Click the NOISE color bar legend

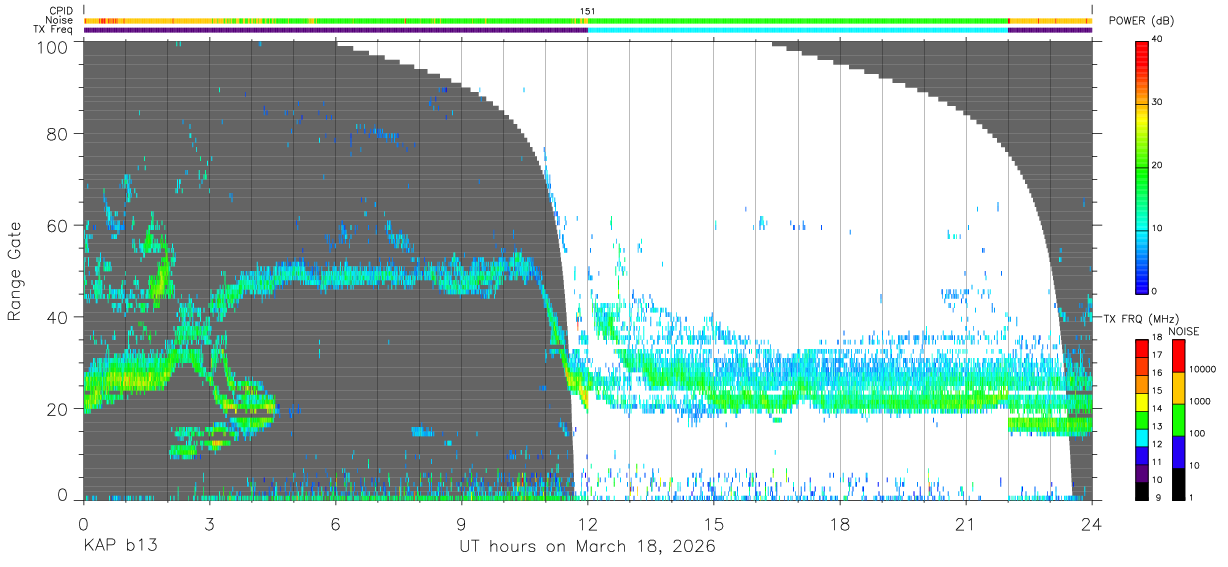[1178, 418]
